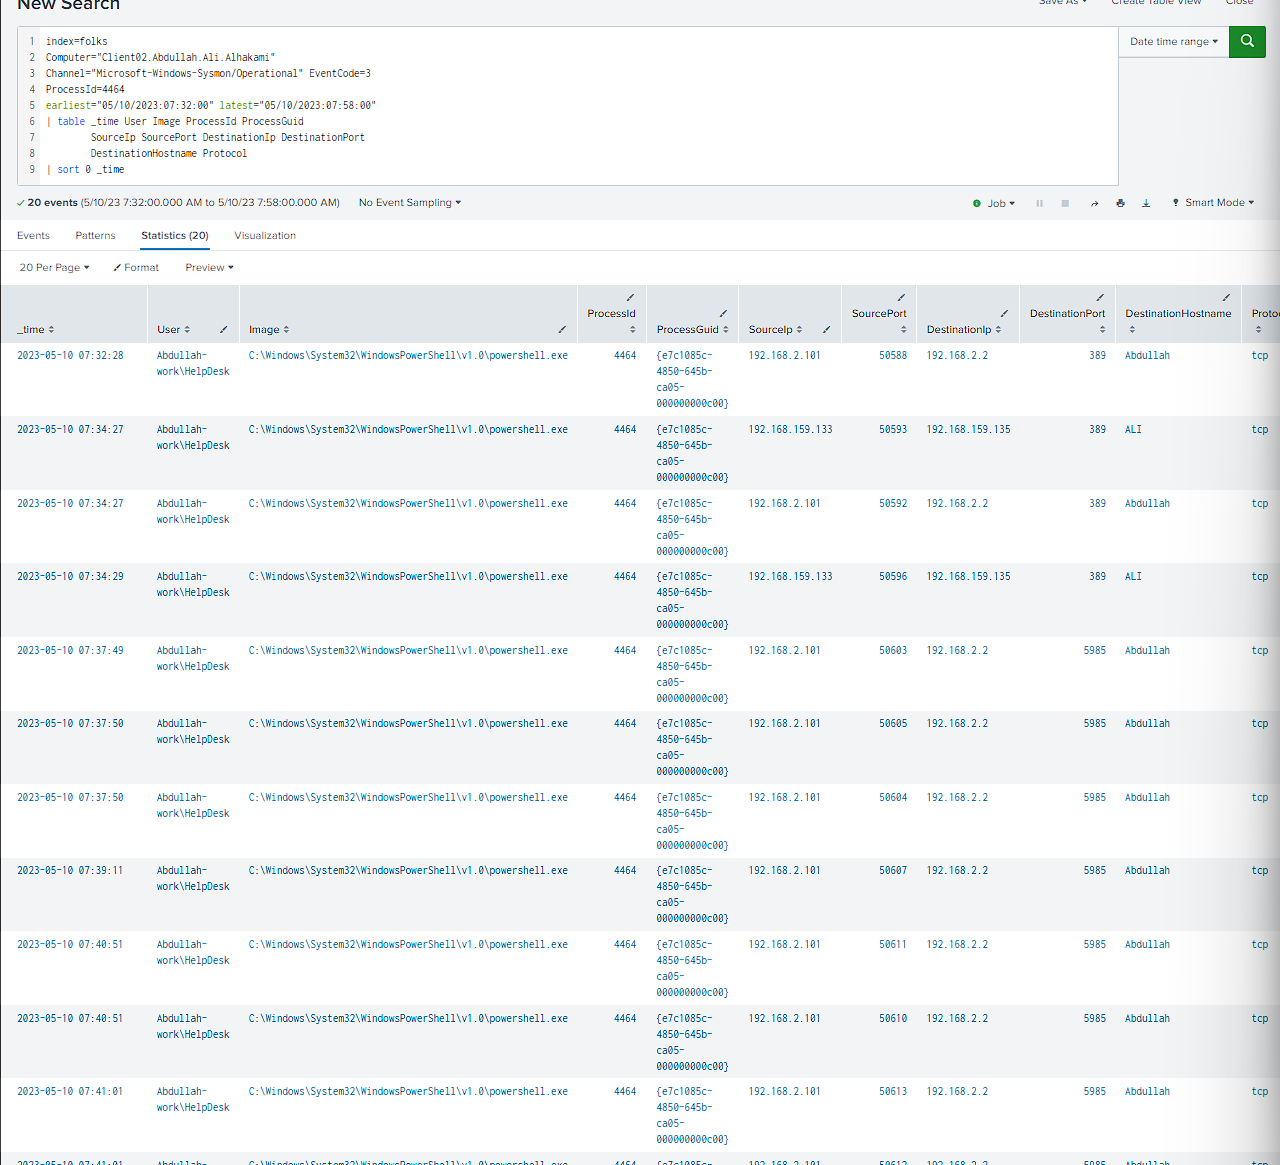Export the search results
Viewport: 1280px width, 1165px height.
(x=1146, y=203)
